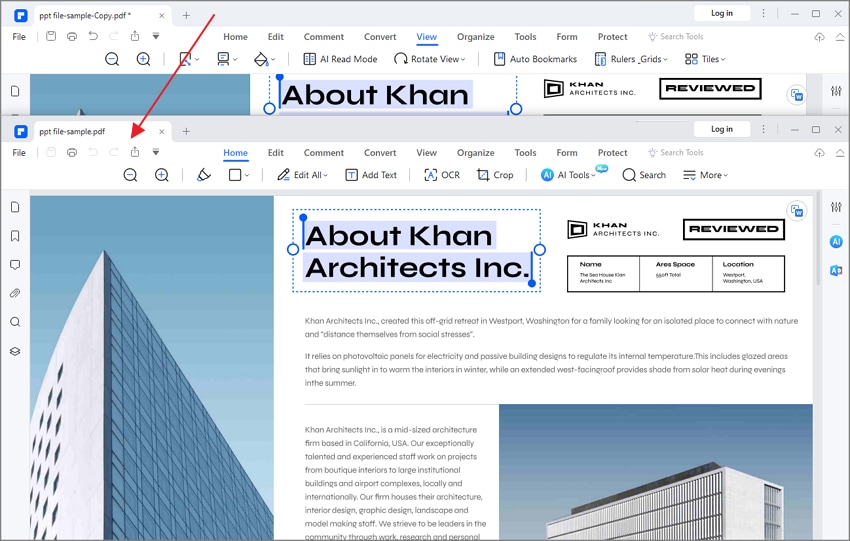850x541 pixels.
Task: Open Rotate View dropdown in back window
Action: [x=430, y=59]
